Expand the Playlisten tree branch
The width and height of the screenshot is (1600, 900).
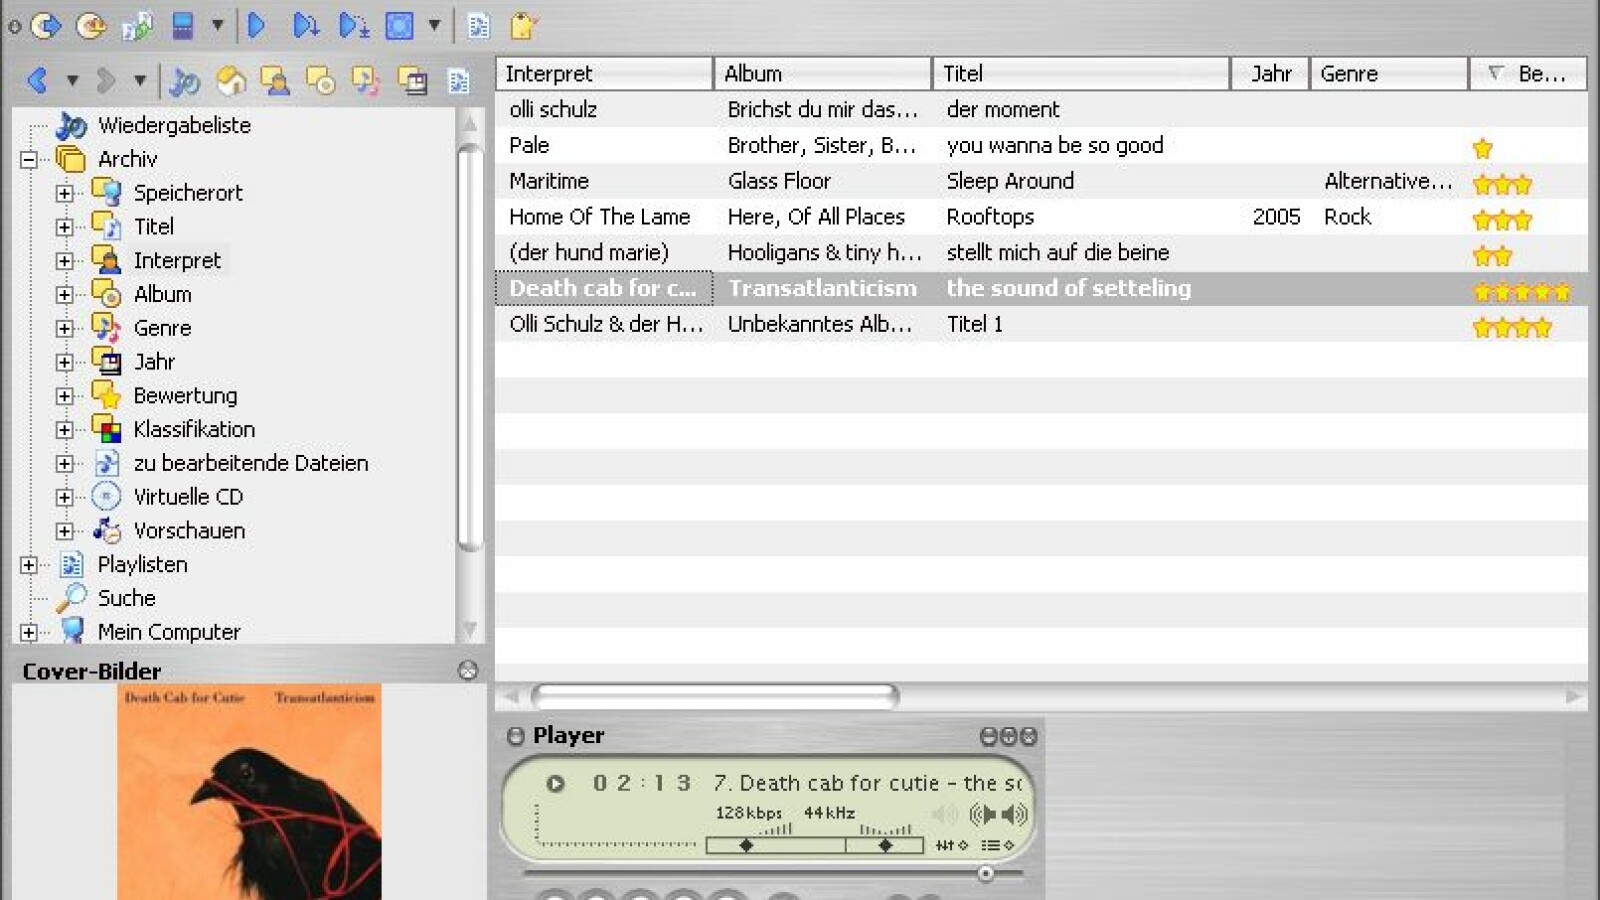(29, 565)
